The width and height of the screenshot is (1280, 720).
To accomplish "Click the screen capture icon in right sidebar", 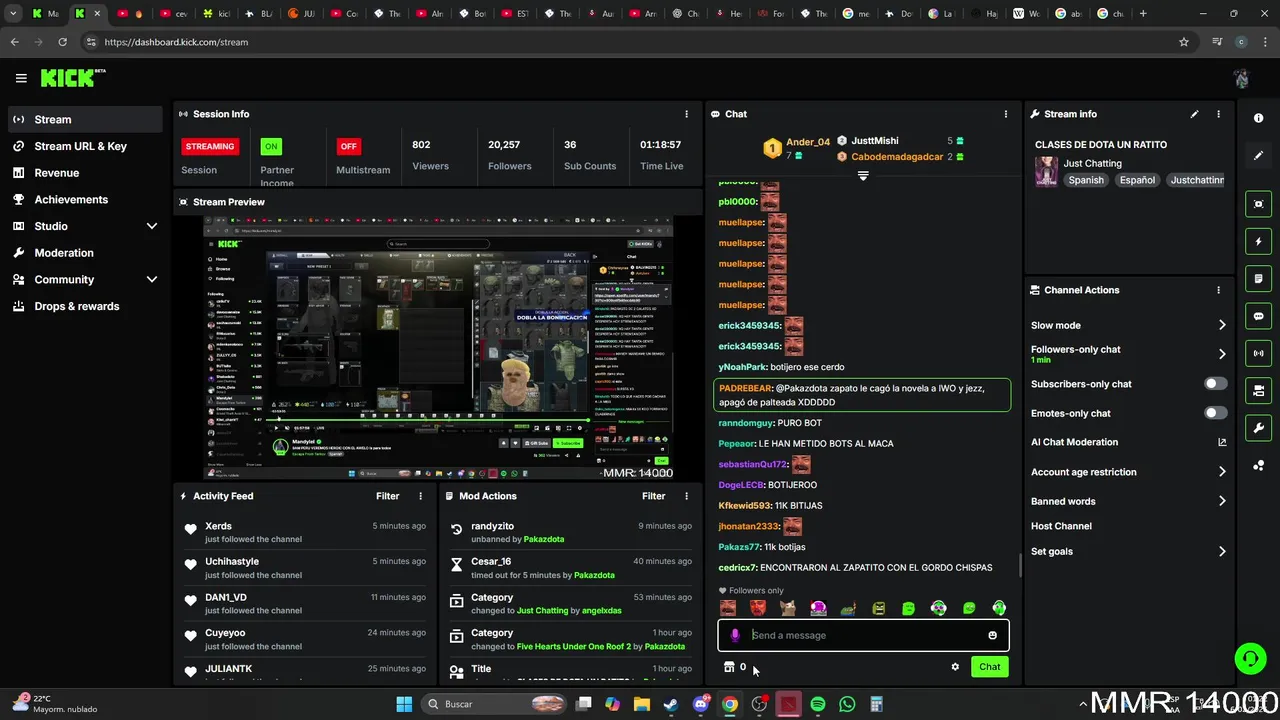I will coord(1258,204).
